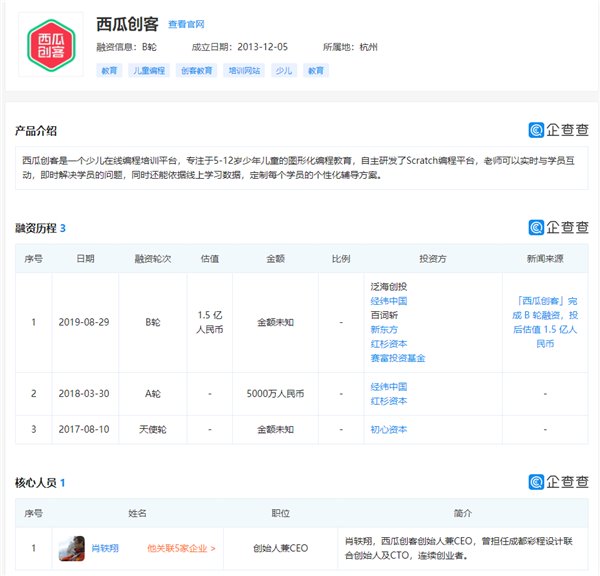Click the first 教育 tag before 儿童编程

(109, 70)
